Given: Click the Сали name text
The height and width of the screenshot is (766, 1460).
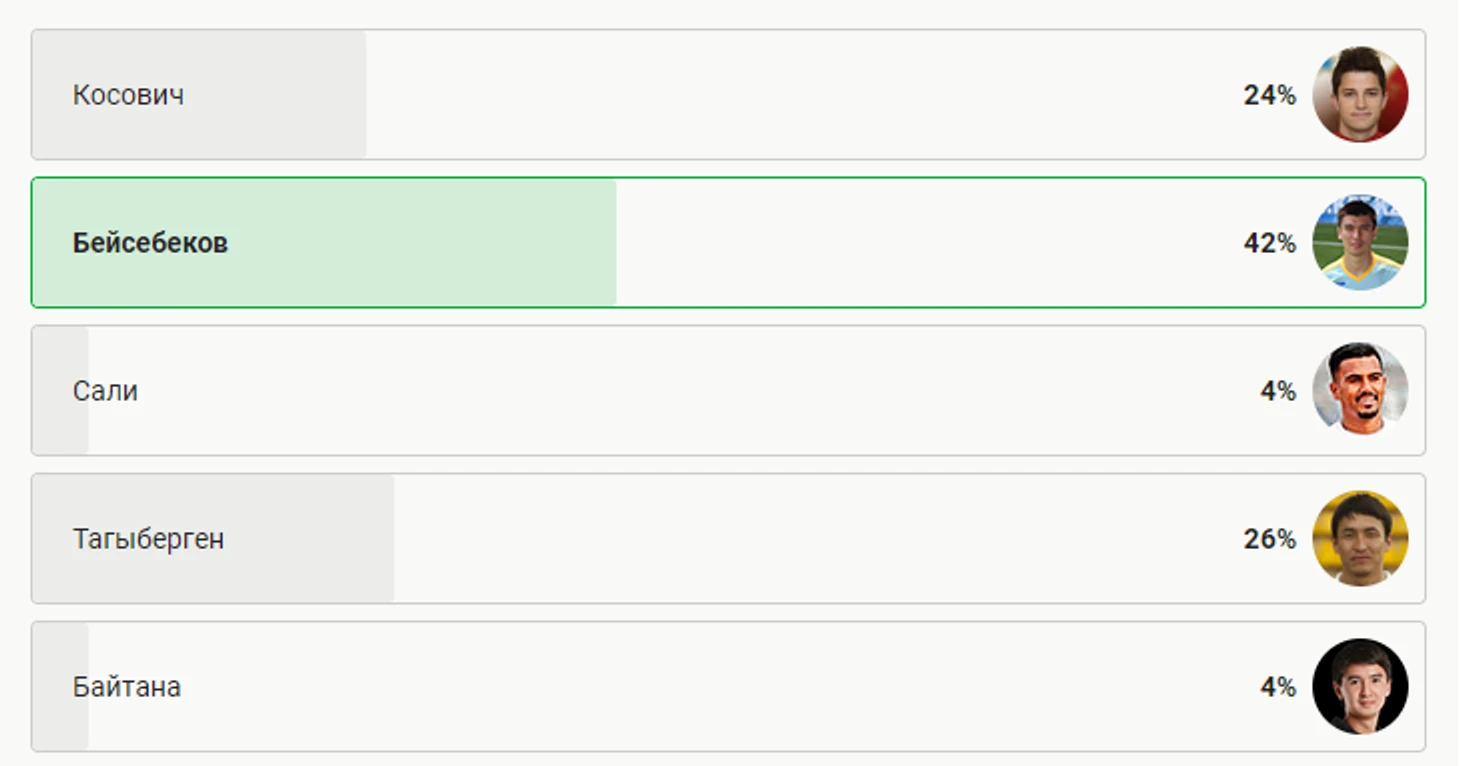Looking at the screenshot, I should [105, 391].
